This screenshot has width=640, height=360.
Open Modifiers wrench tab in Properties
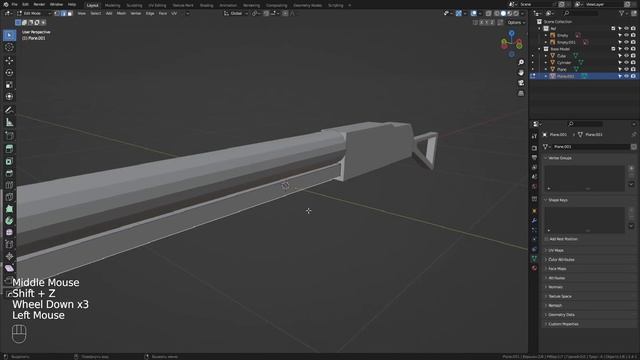[534, 220]
